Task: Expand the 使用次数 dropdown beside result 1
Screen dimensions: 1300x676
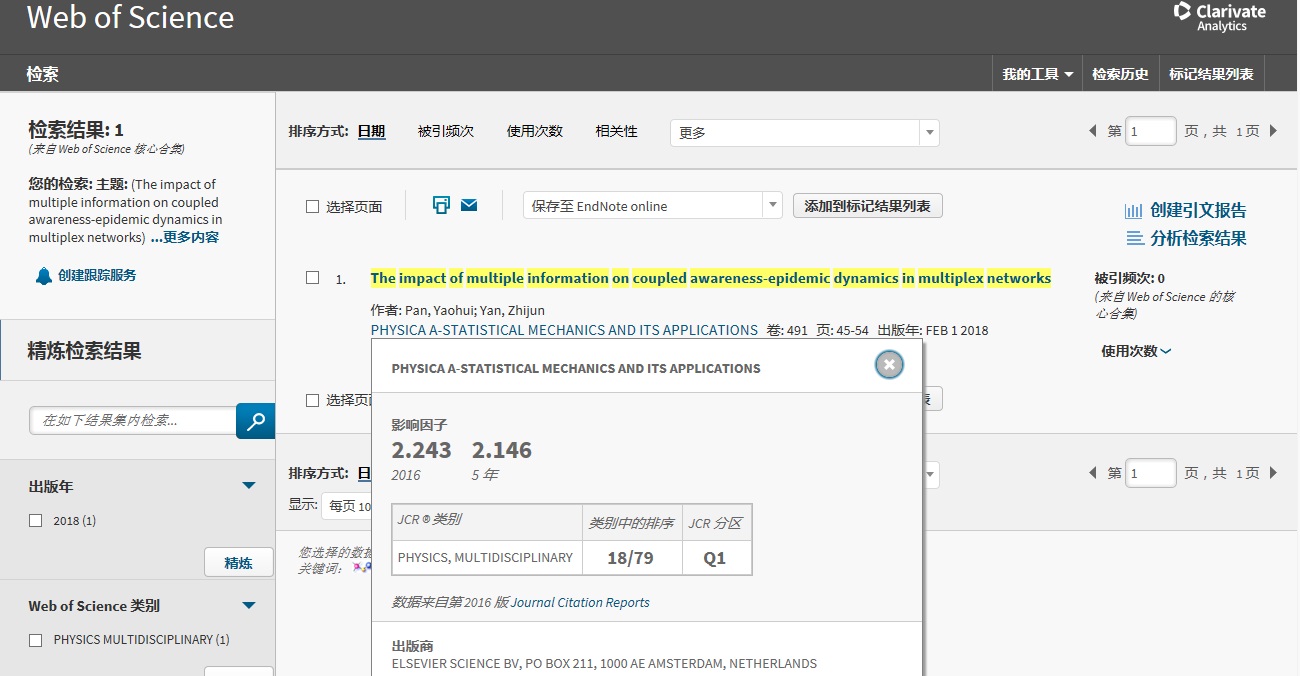Action: 1136,351
